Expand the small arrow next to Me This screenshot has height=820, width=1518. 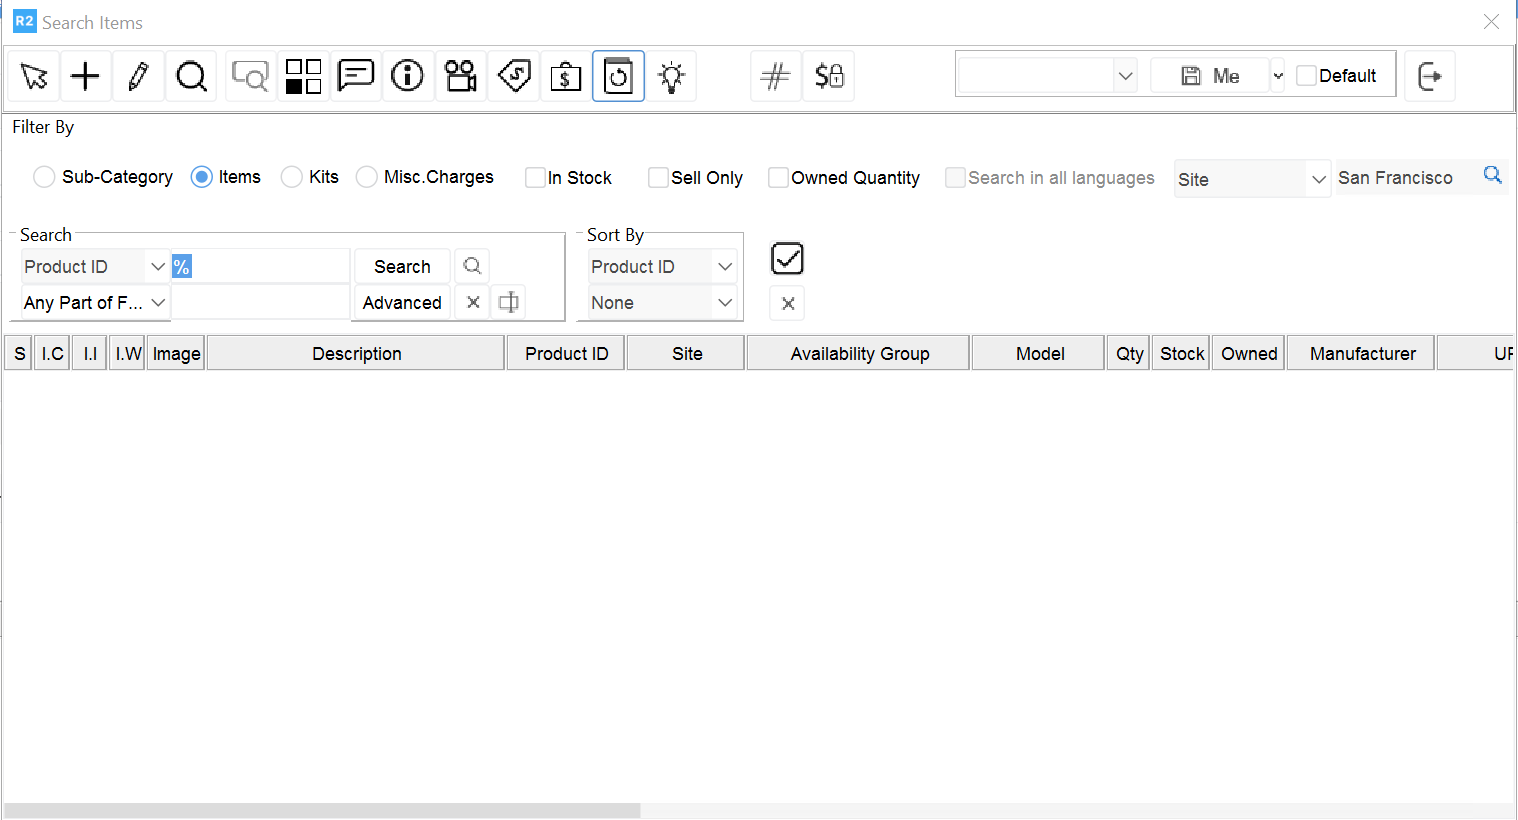1277,76
